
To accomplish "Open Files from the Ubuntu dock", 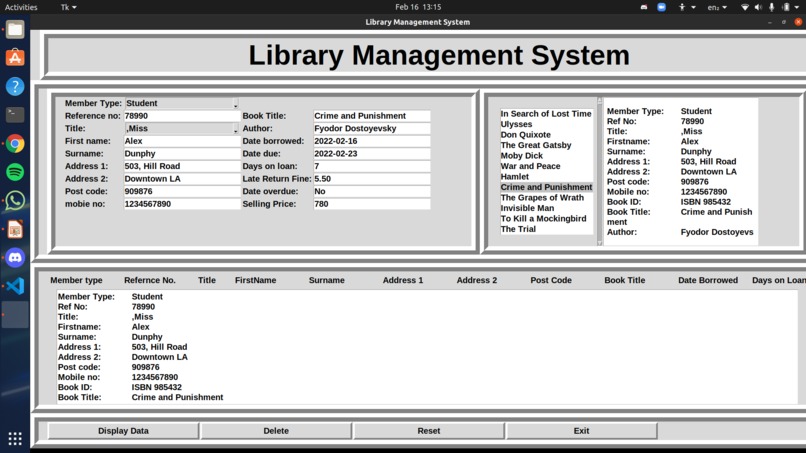I will pyautogui.click(x=15, y=29).
